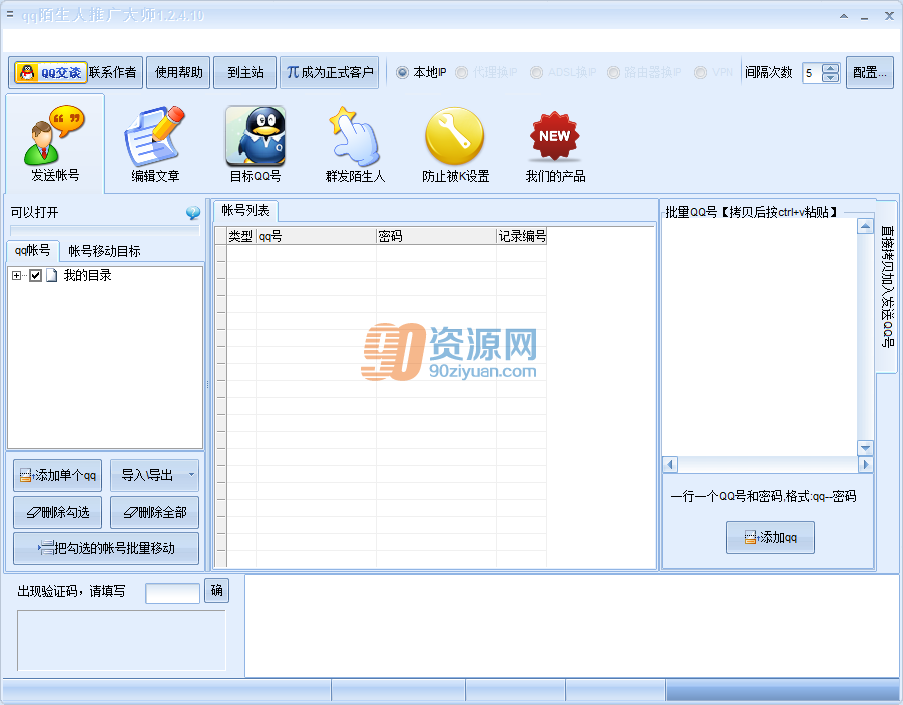Decrease the 间隔次数 value
The width and height of the screenshot is (903, 705).
830,77
